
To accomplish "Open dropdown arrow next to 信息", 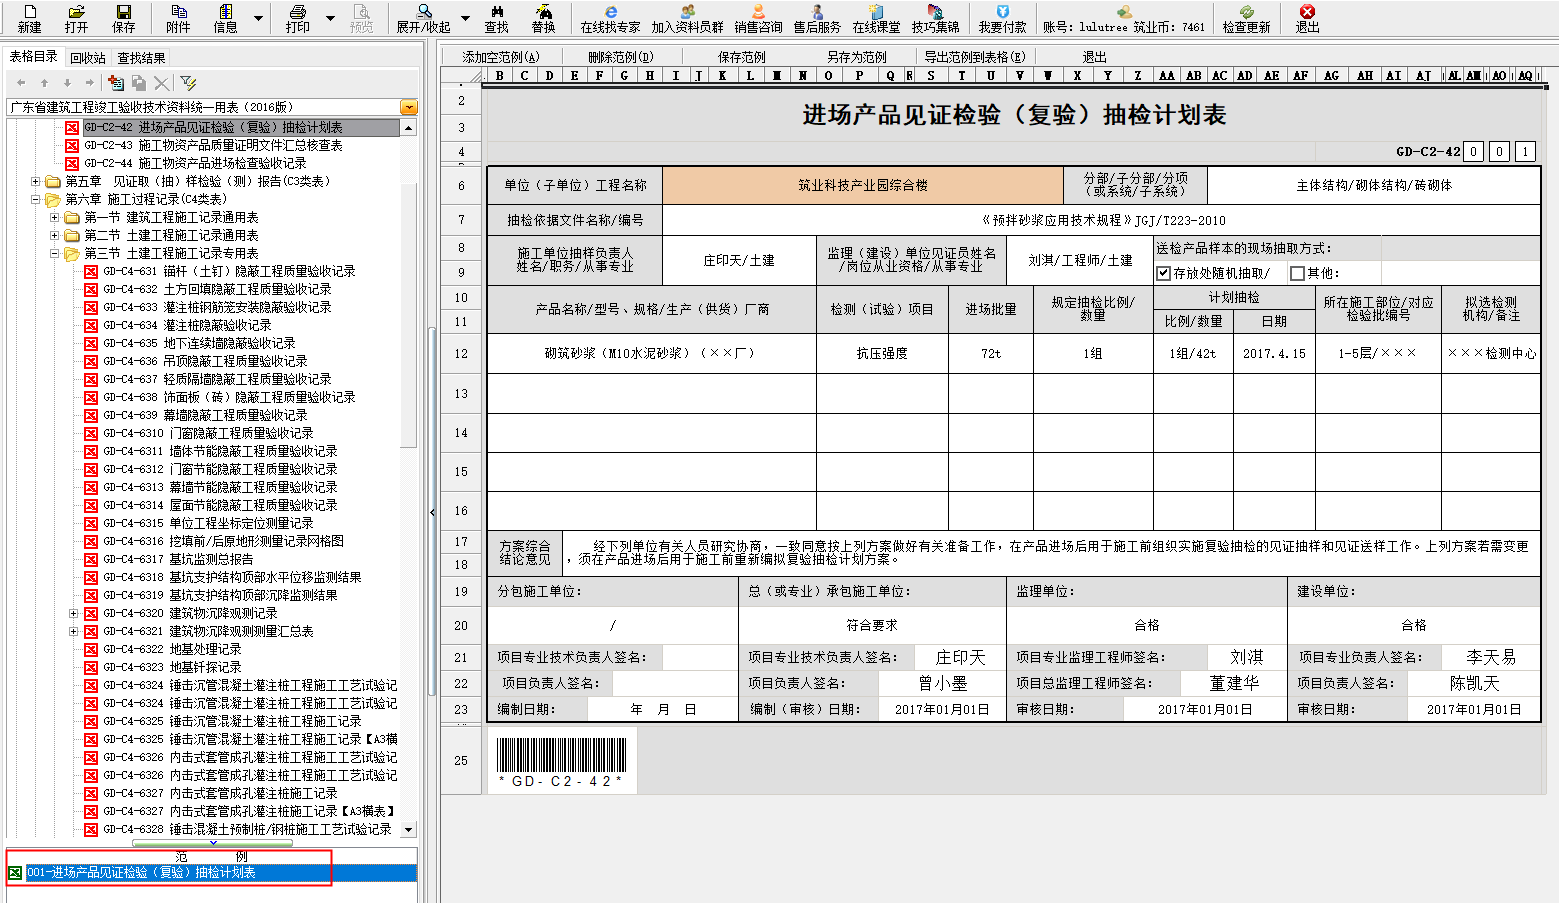I will tap(258, 17).
